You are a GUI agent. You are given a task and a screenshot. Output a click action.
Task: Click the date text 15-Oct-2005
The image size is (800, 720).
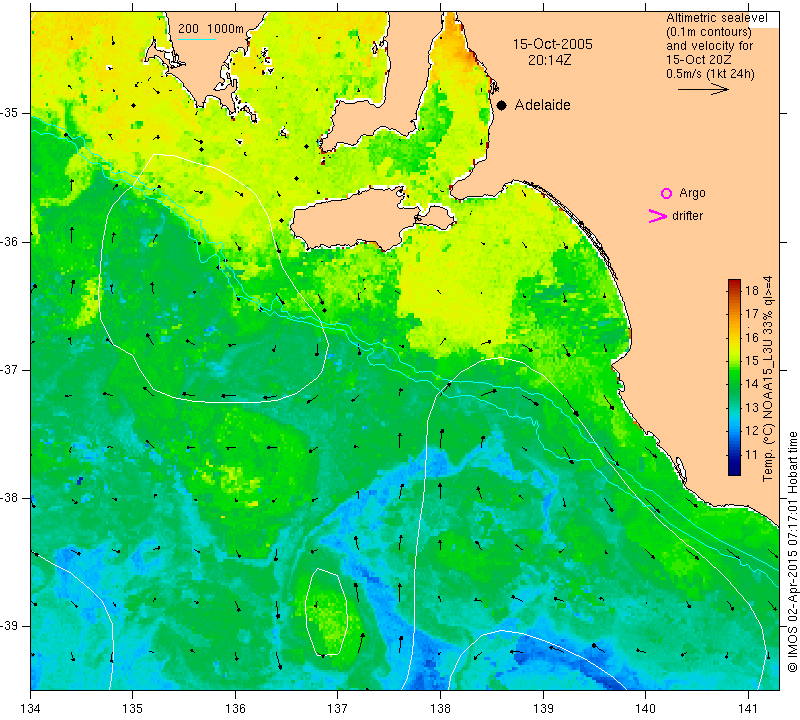click(x=553, y=44)
